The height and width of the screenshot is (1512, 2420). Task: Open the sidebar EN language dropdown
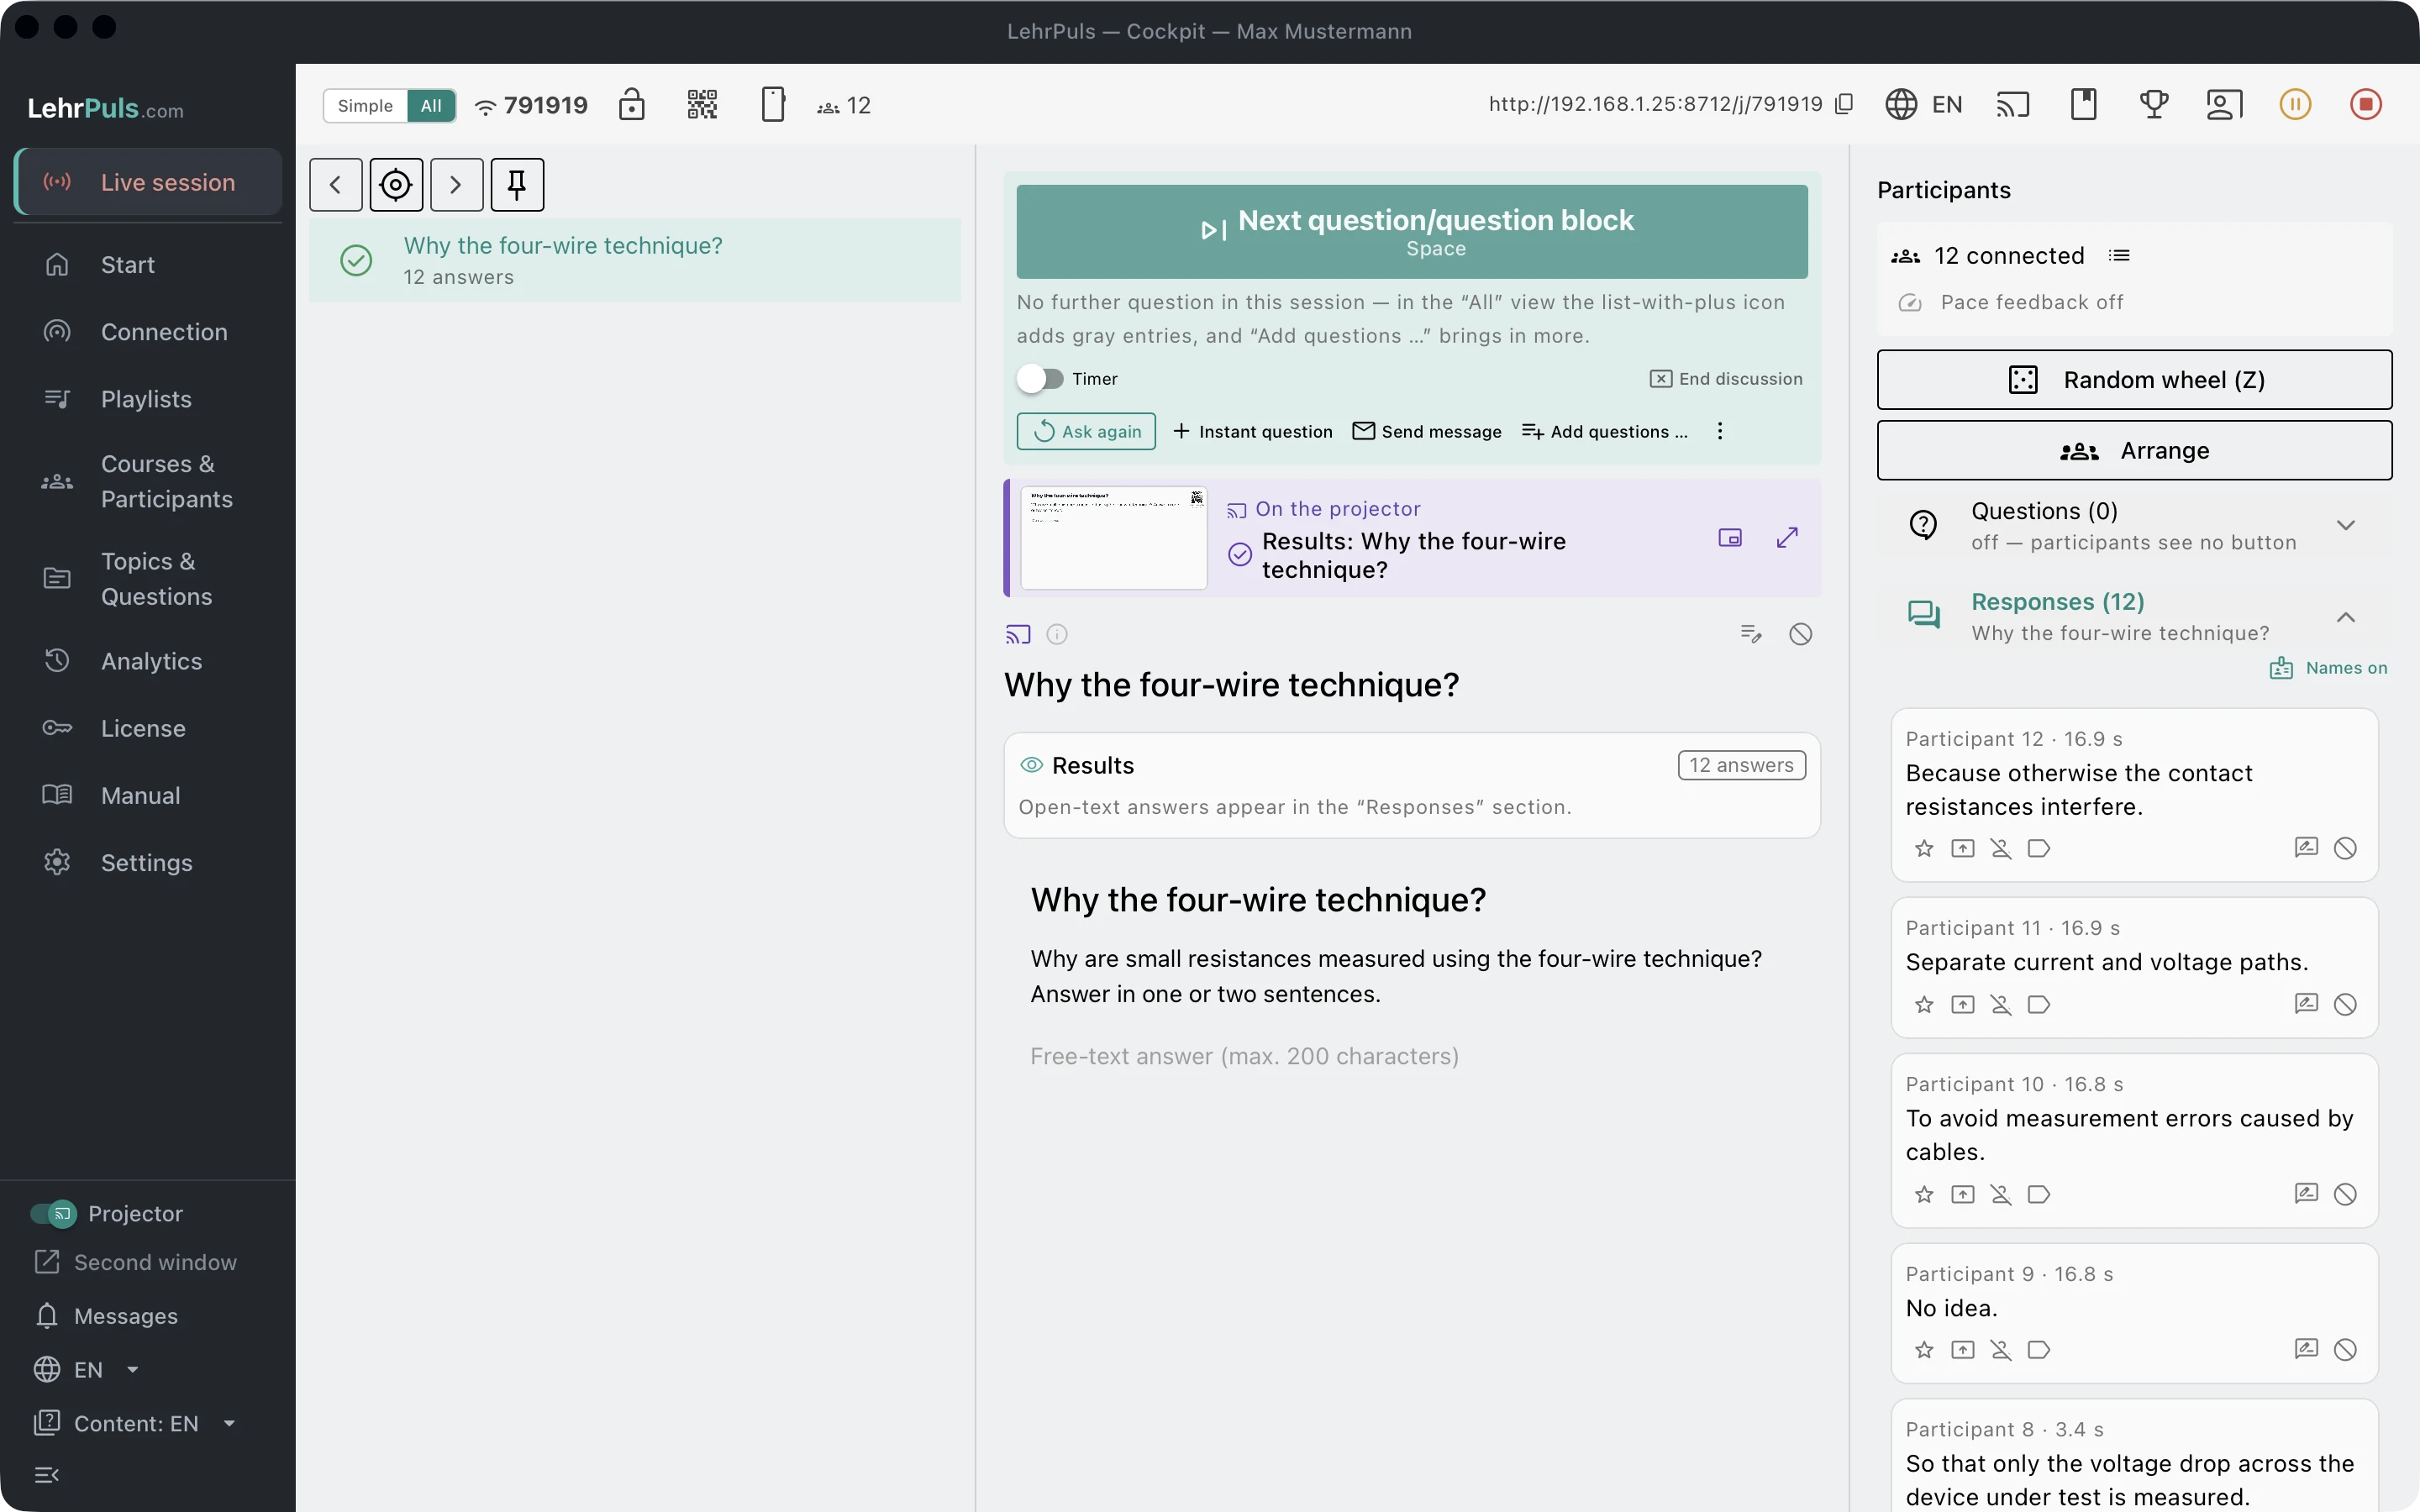(x=86, y=1369)
